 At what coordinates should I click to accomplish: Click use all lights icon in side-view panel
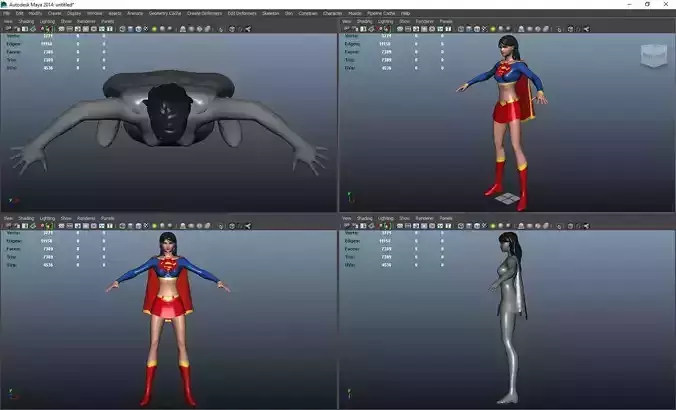(492, 225)
